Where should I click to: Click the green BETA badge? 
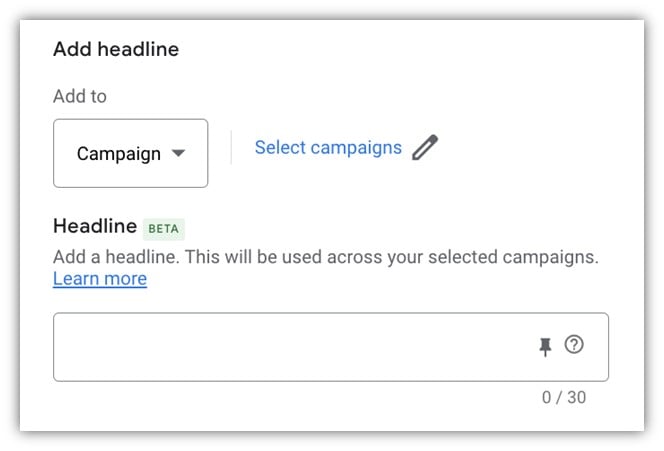[x=163, y=229]
